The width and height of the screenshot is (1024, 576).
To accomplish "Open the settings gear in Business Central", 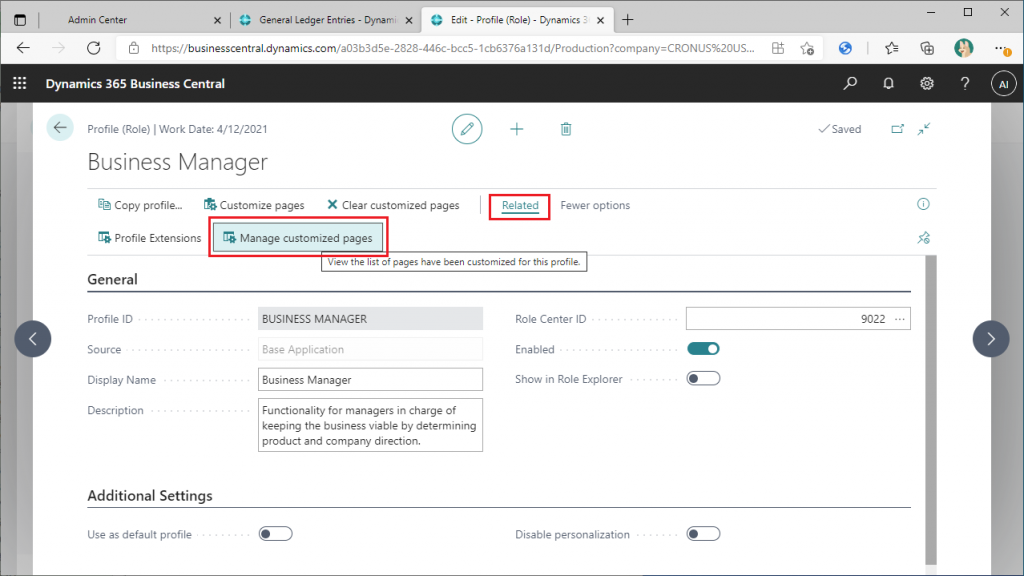I will point(927,84).
